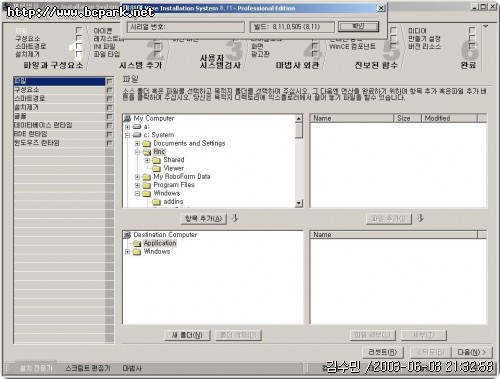
Task: Click the addins folder icon
Action: [x=157, y=202]
